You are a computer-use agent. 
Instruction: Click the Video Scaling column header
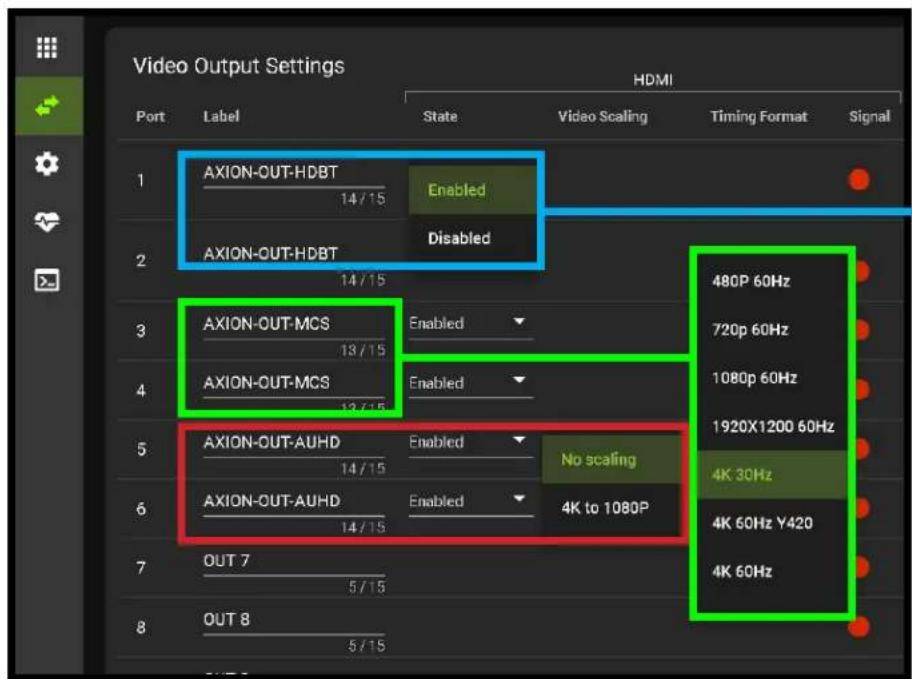[x=603, y=116]
